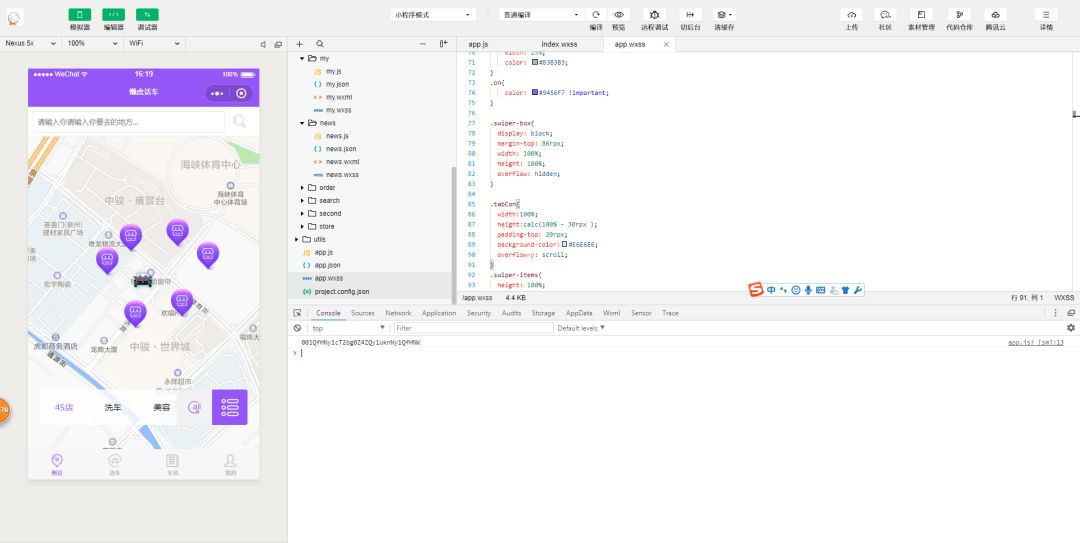Click the 切后台 switch background icon
The image size is (1080, 543).
(x=690, y=14)
